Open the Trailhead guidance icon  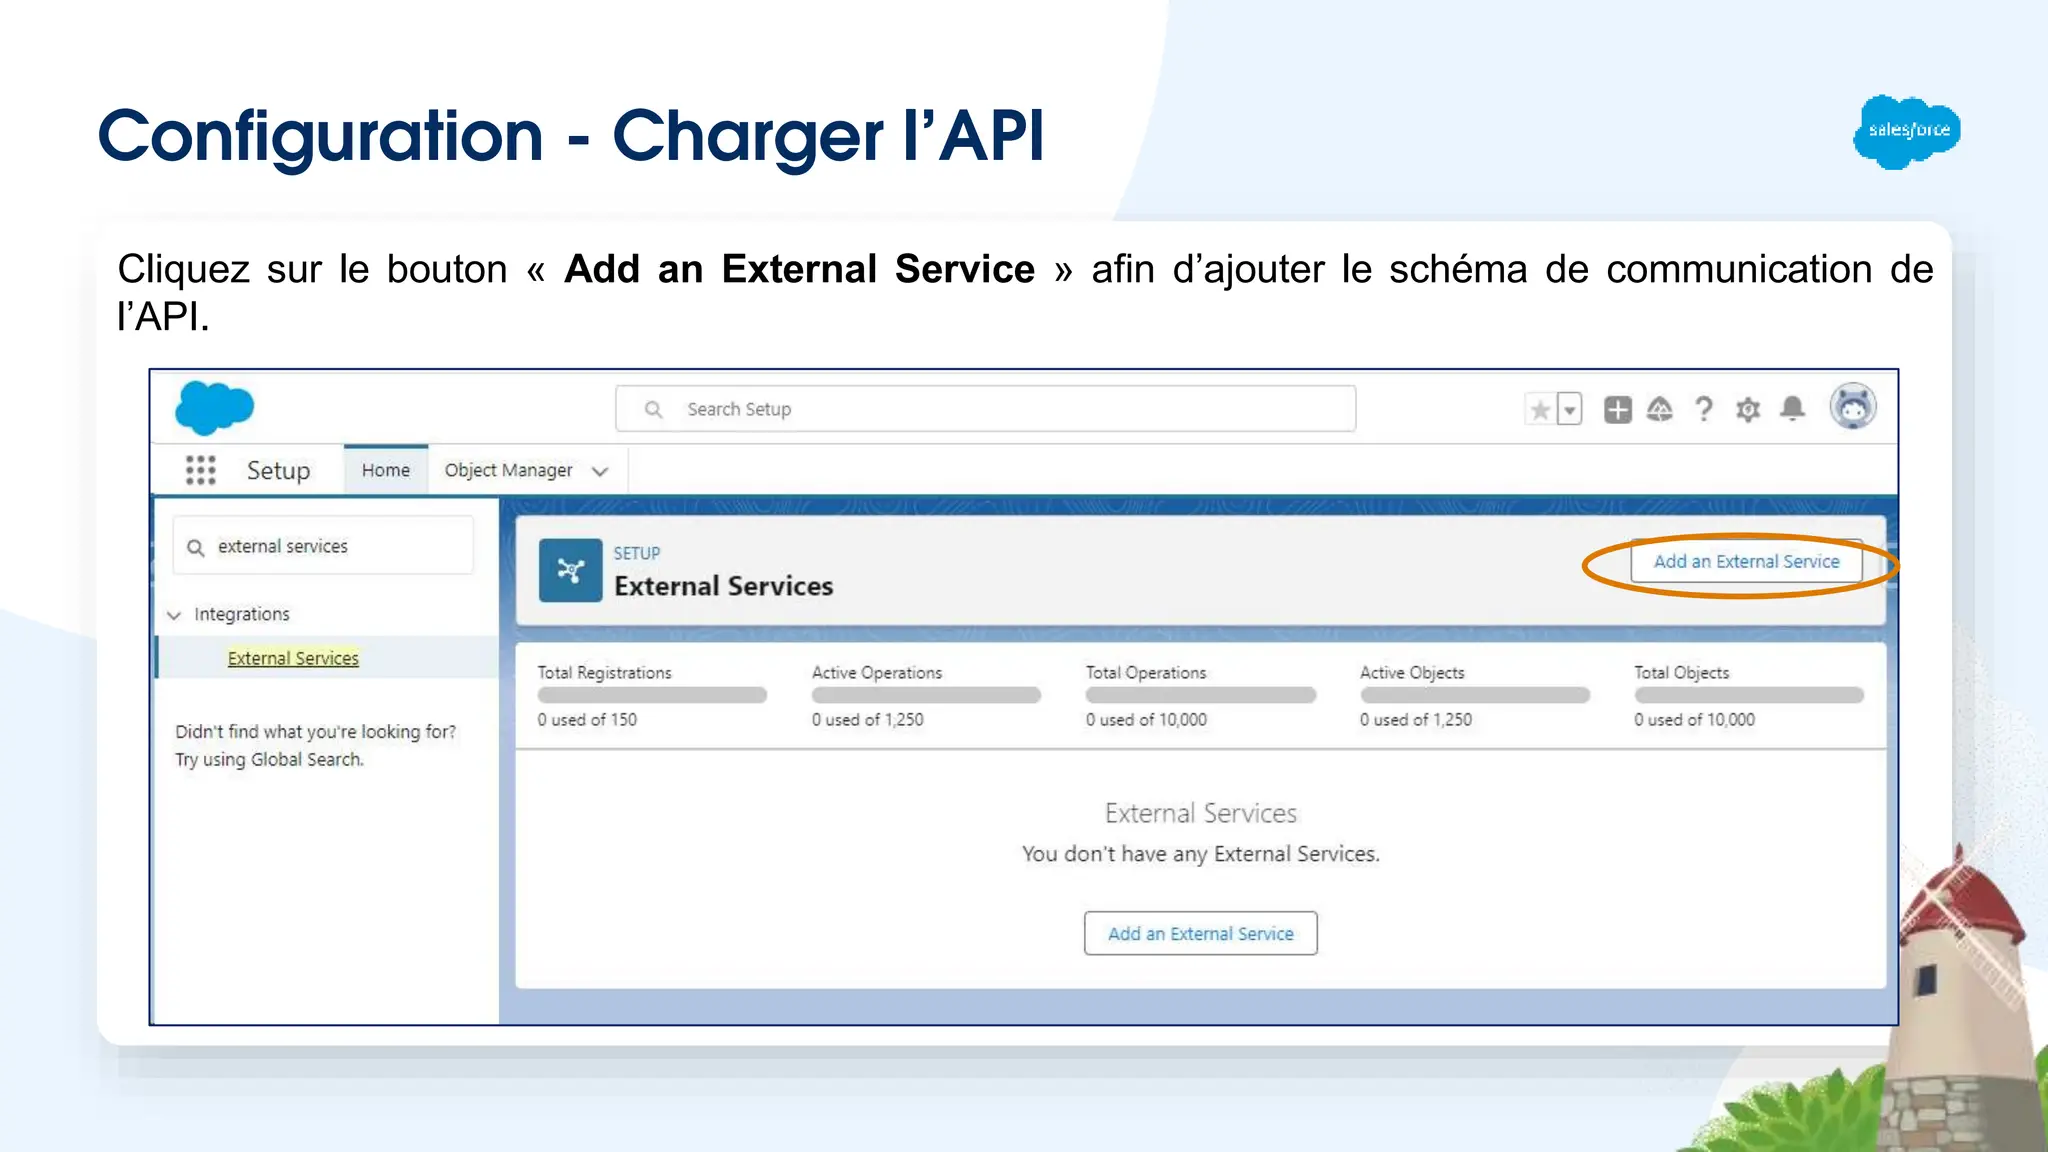click(x=1660, y=409)
